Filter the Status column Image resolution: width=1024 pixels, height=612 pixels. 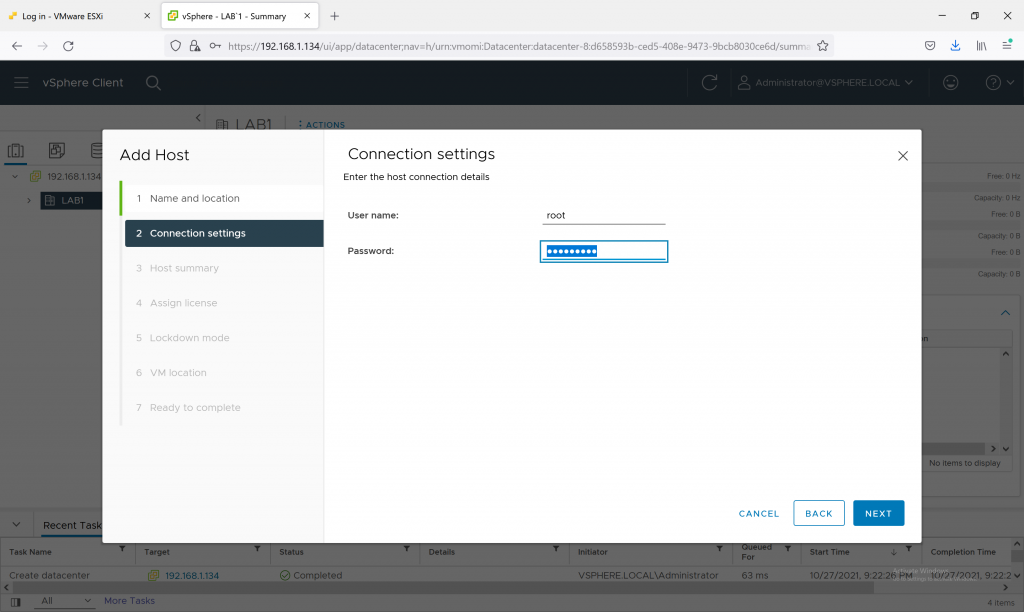tap(406, 549)
